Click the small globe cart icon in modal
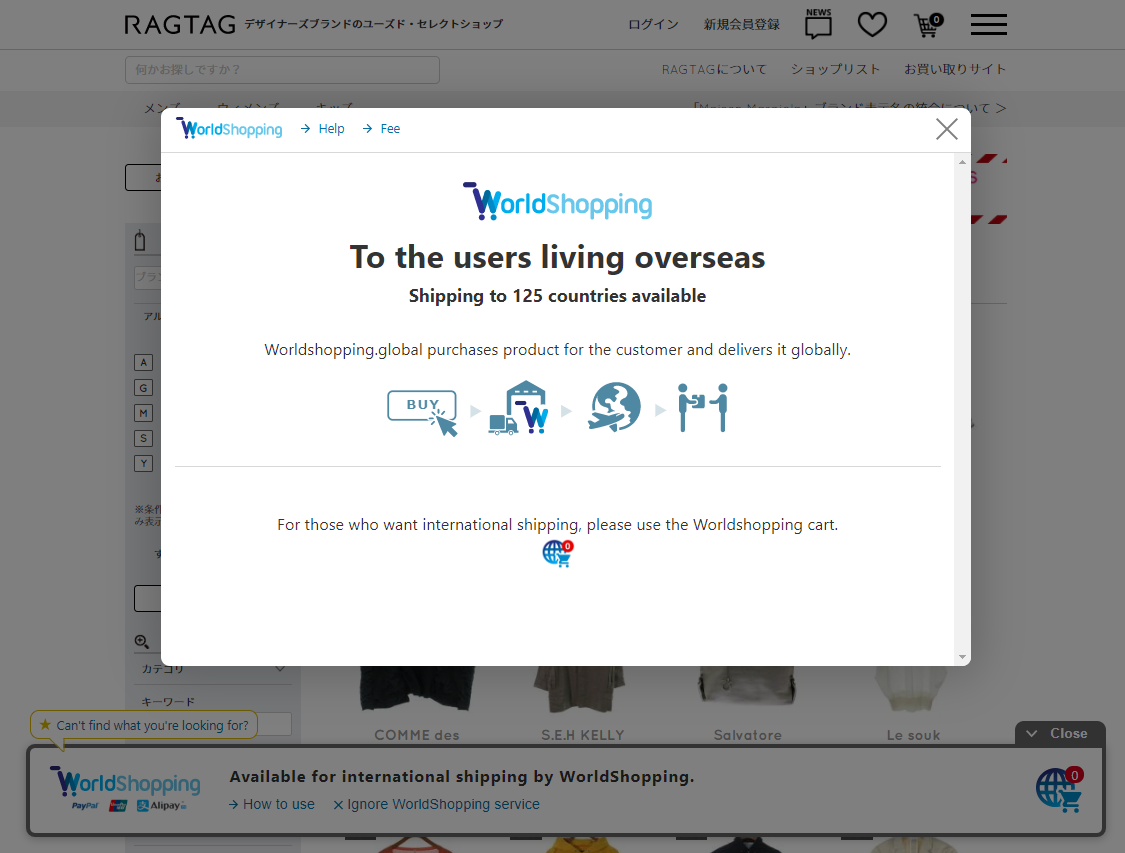Viewport: 1125px width, 853px height. [x=557, y=553]
